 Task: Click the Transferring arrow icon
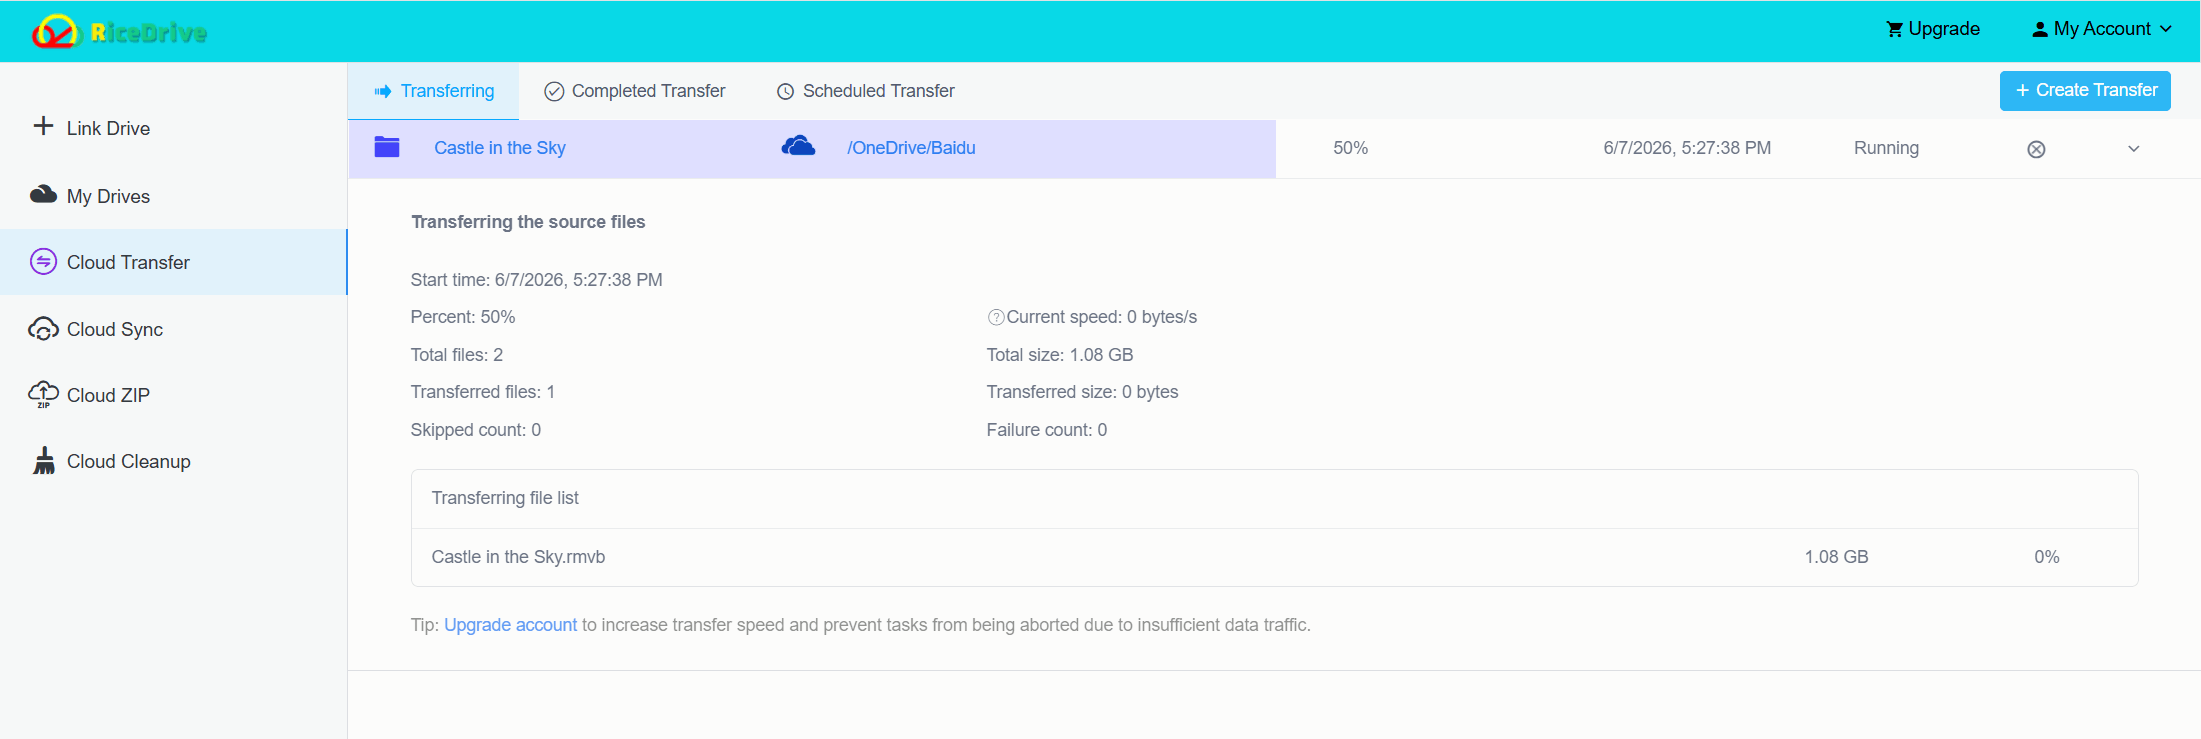click(382, 92)
